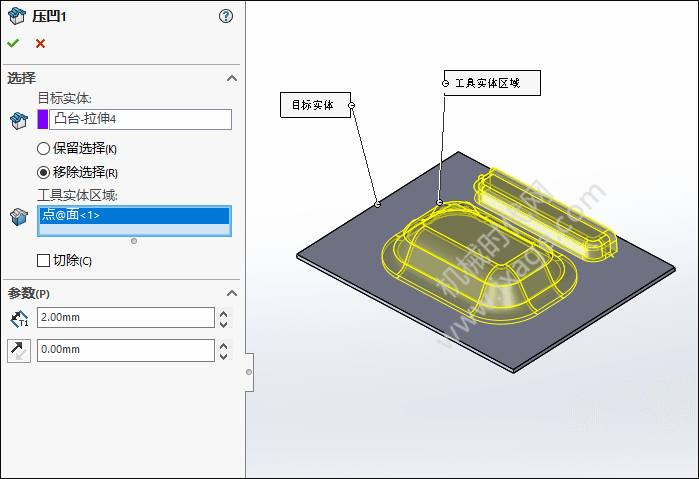Screen dimensions: 699x479
Task: Select the 点@面<1> list entry
Action: point(134,215)
